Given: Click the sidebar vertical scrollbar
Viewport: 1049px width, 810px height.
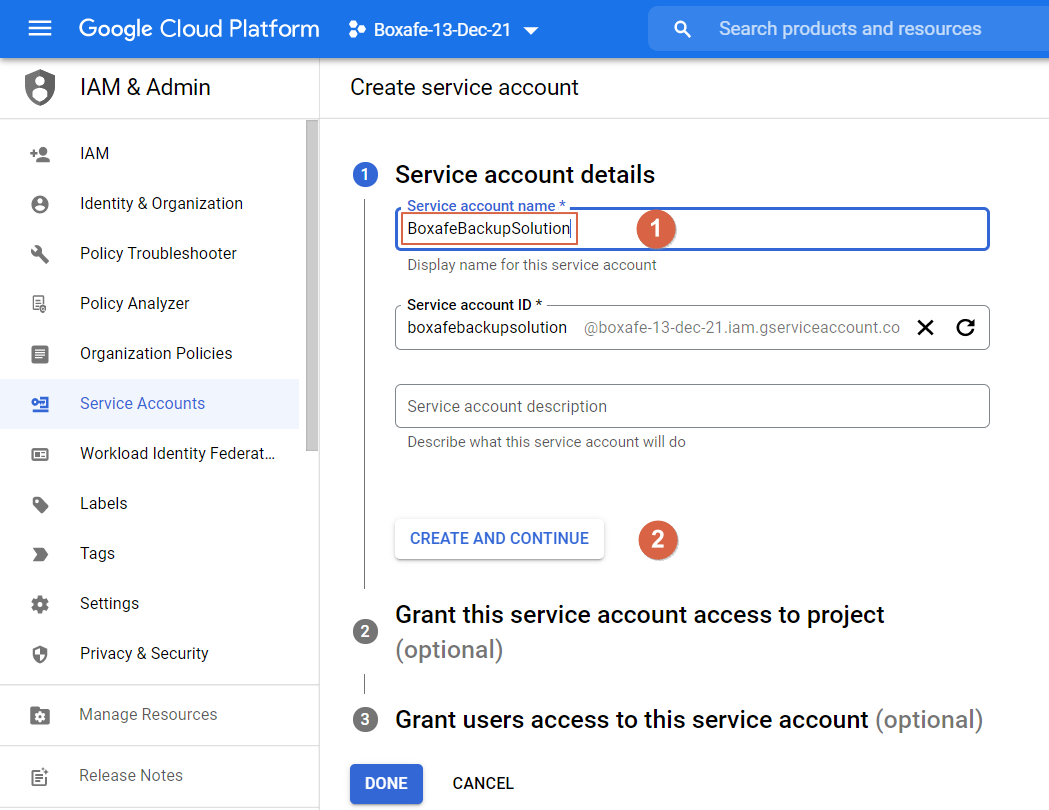Looking at the screenshot, I should (312, 285).
